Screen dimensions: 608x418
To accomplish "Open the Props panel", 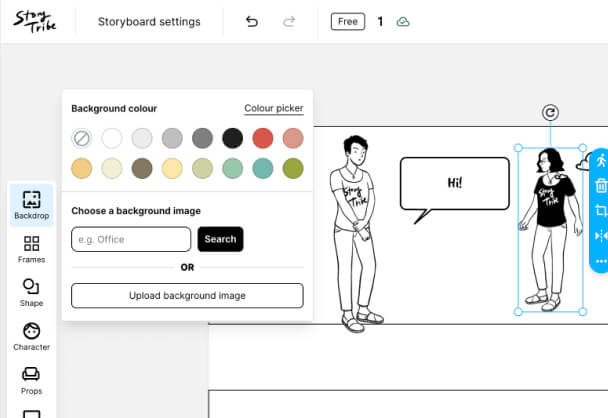I will (31, 381).
